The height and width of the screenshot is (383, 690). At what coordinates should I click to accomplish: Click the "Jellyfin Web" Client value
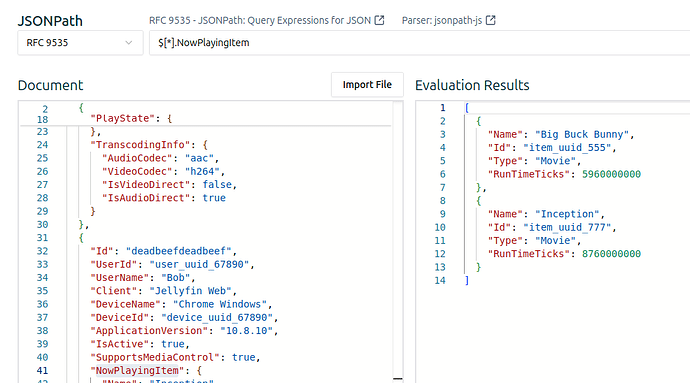(x=190, y=291)
